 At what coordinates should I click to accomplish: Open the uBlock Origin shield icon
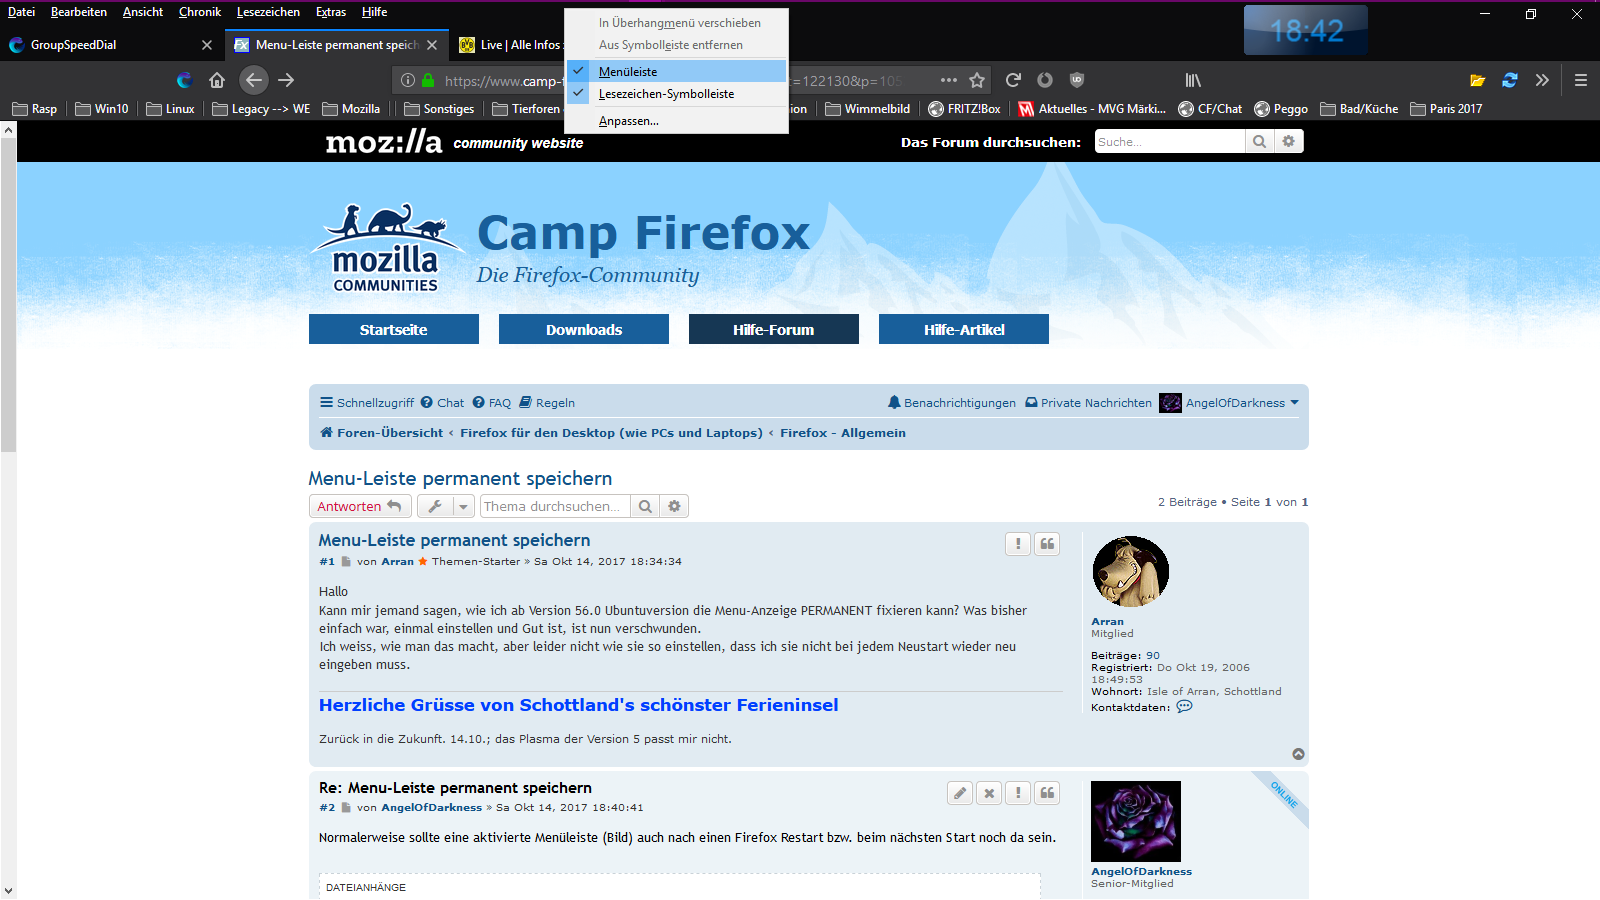(1077, 80)
